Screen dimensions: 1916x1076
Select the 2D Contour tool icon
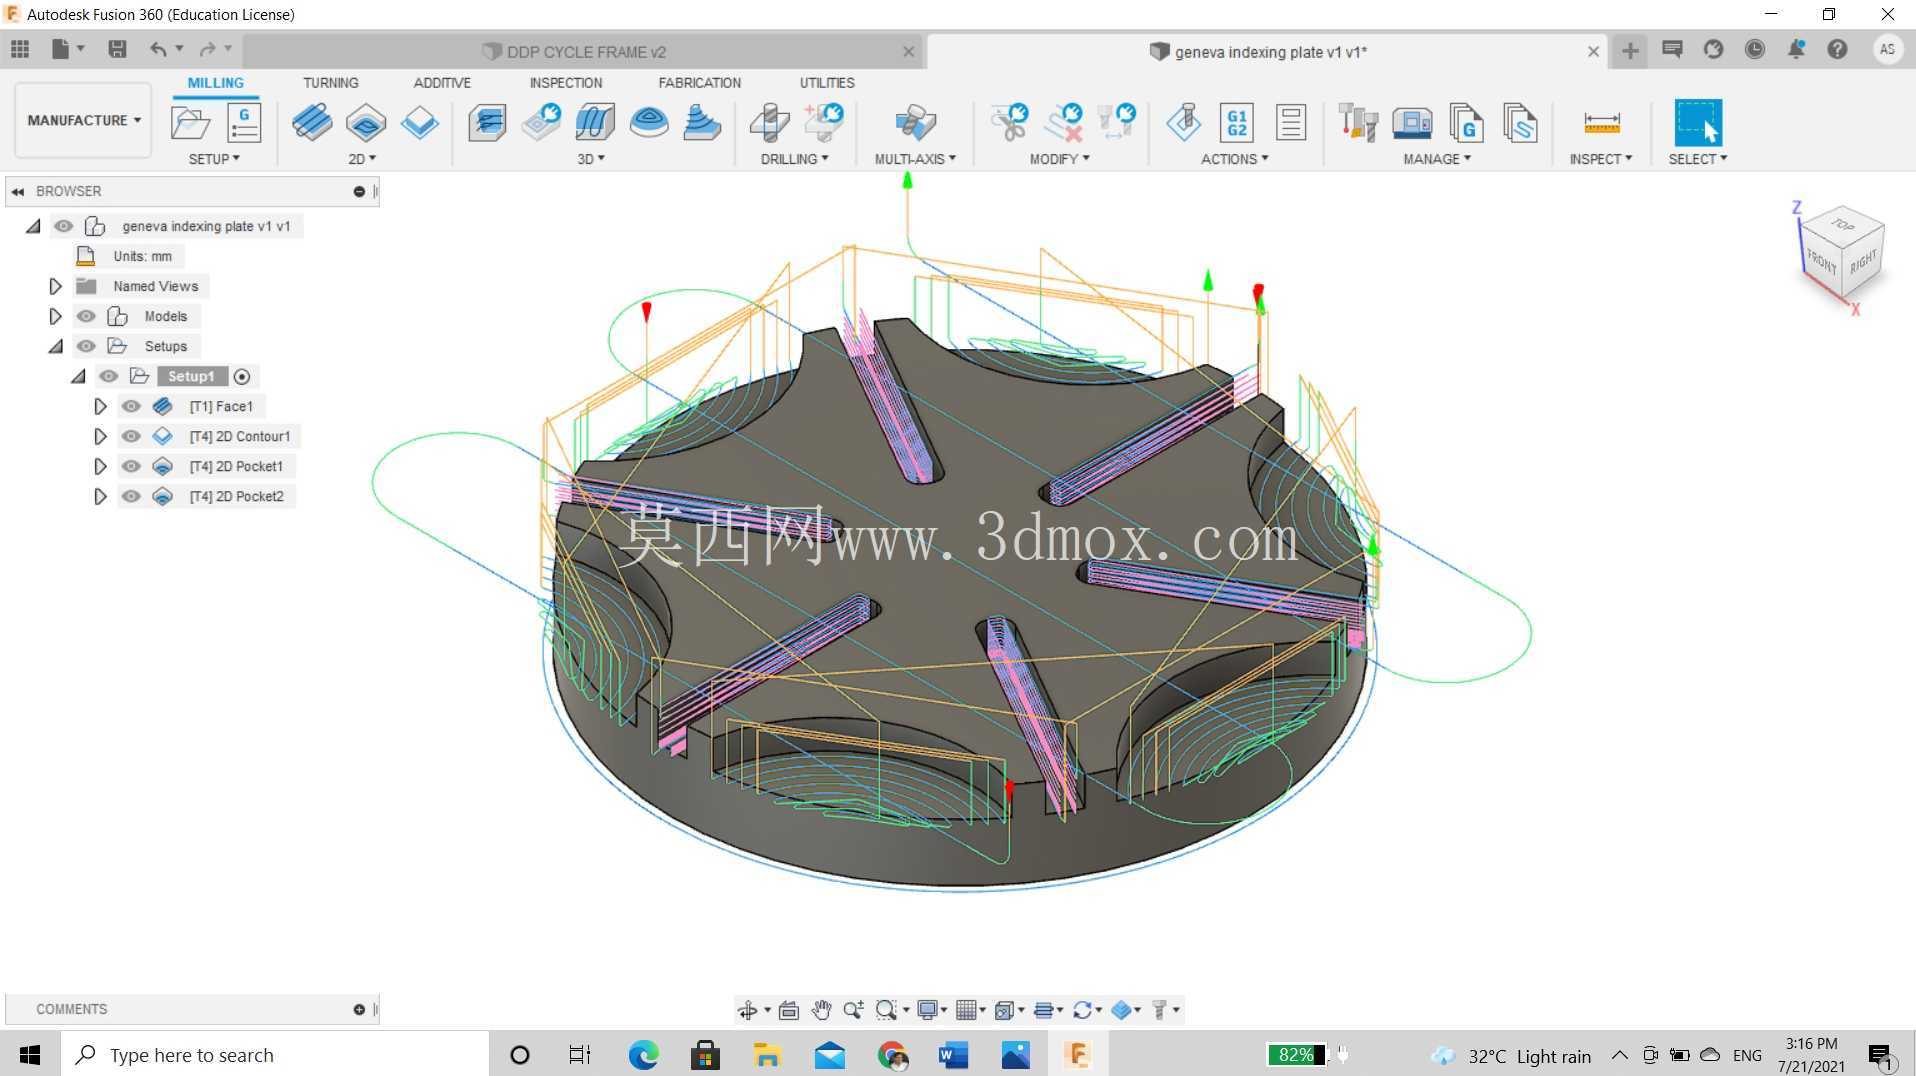[x=420, y=123]
